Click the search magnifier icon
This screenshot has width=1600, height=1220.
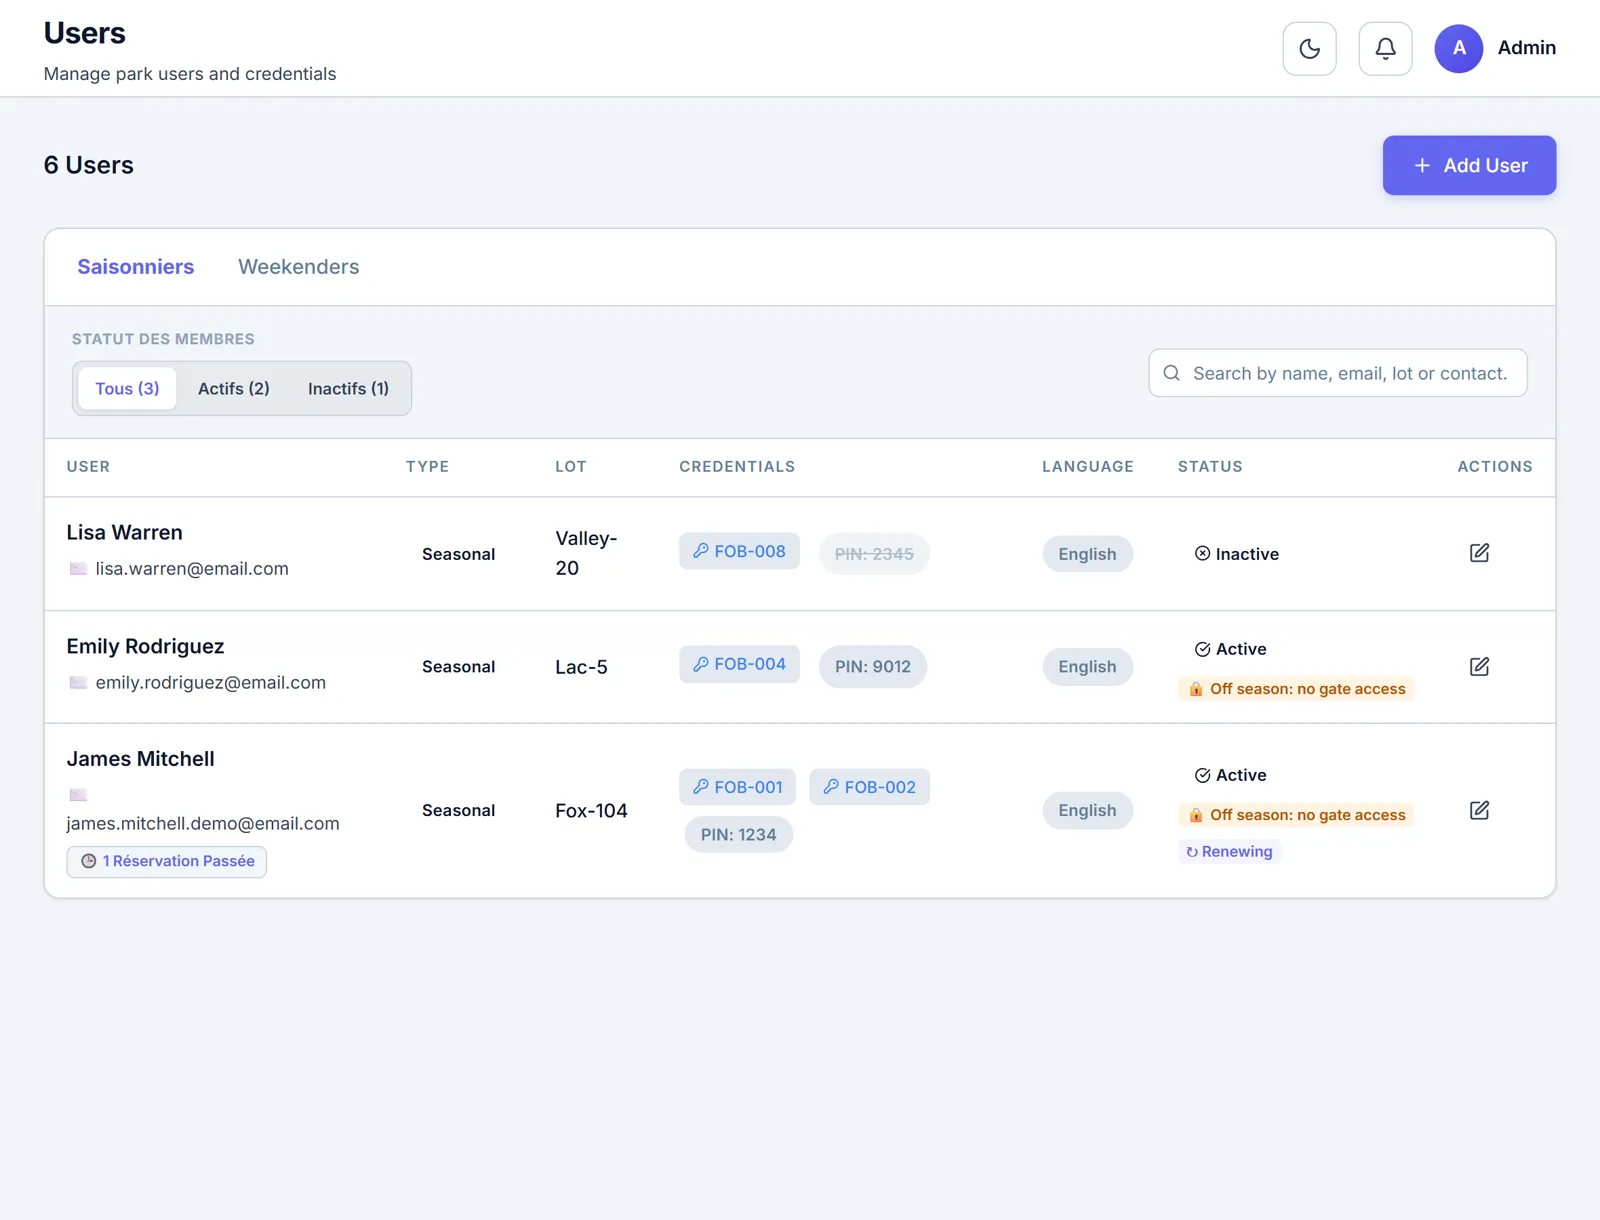[1171, 373]
